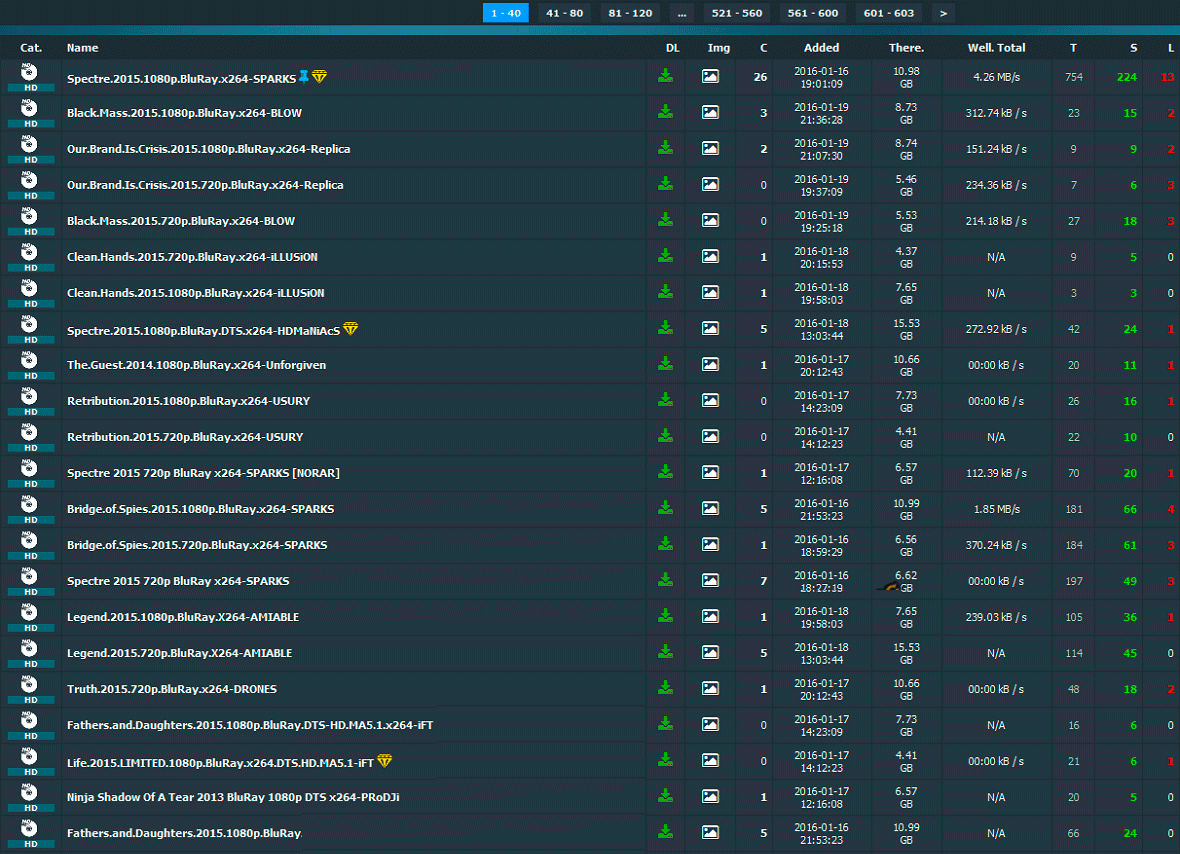The image size is (1180, 854).
Task: Sort by Added column header
Action: tap(821, 47)
